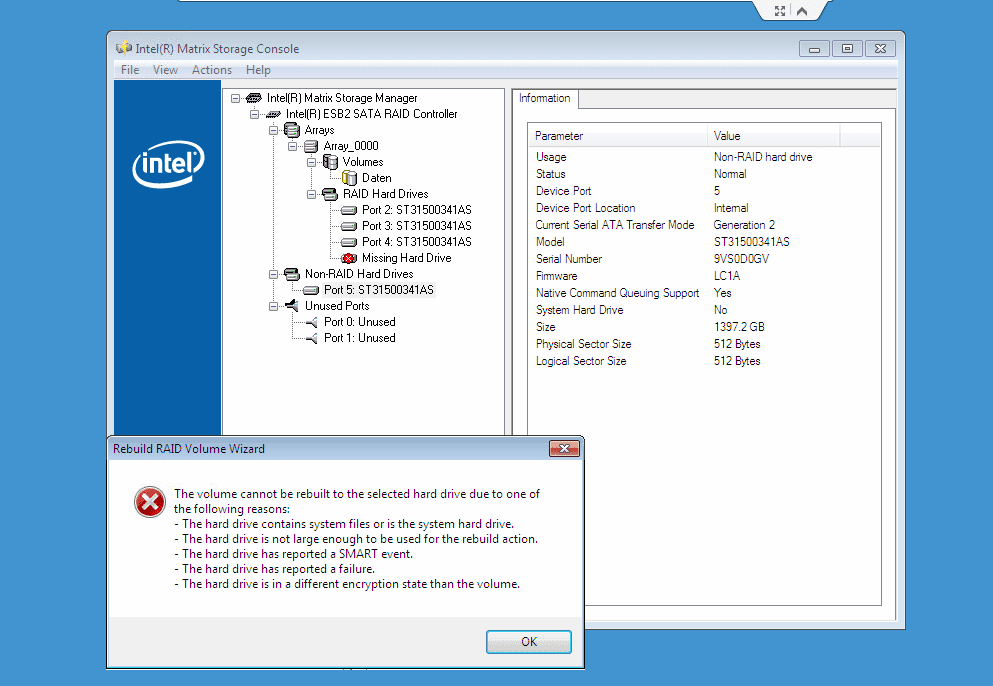
Task: Click the Status parameter row label
Action: pyautogui.click(x=550, y=174)
